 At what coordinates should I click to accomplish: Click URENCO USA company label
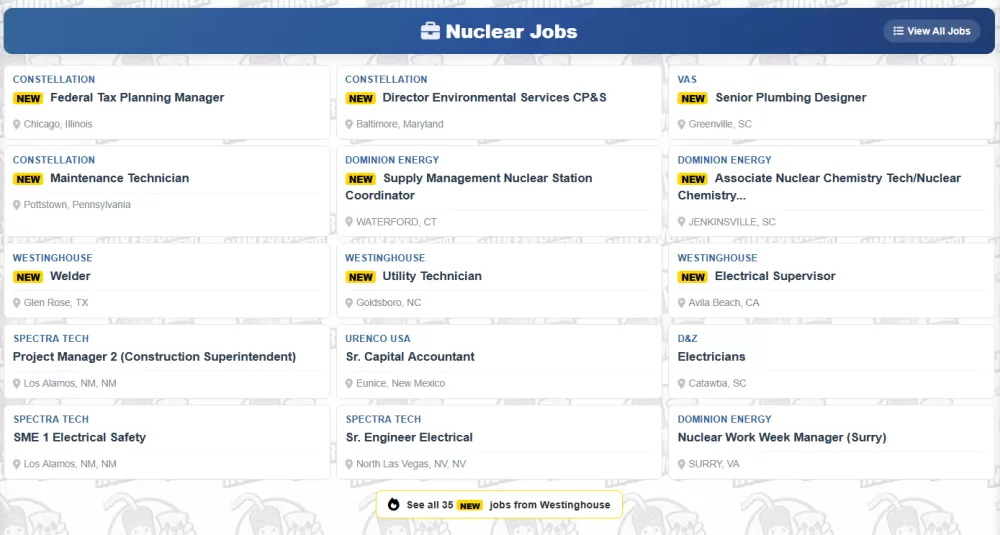(x=378, y=339)
